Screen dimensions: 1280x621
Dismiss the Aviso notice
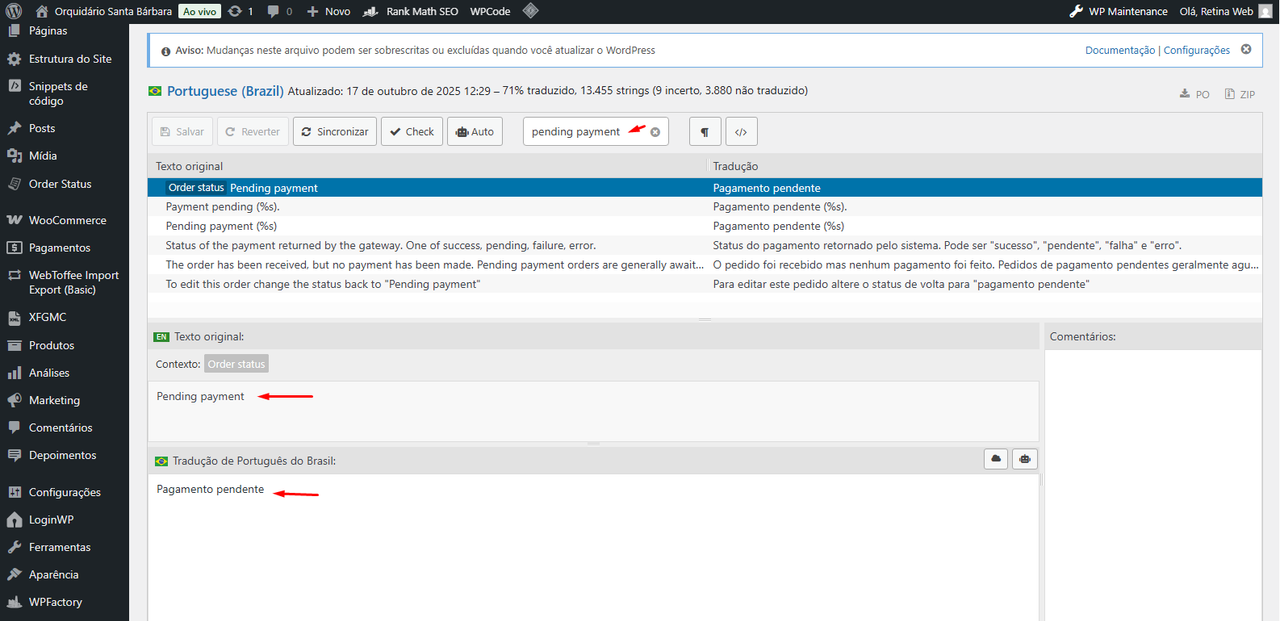coord(1246,49)
